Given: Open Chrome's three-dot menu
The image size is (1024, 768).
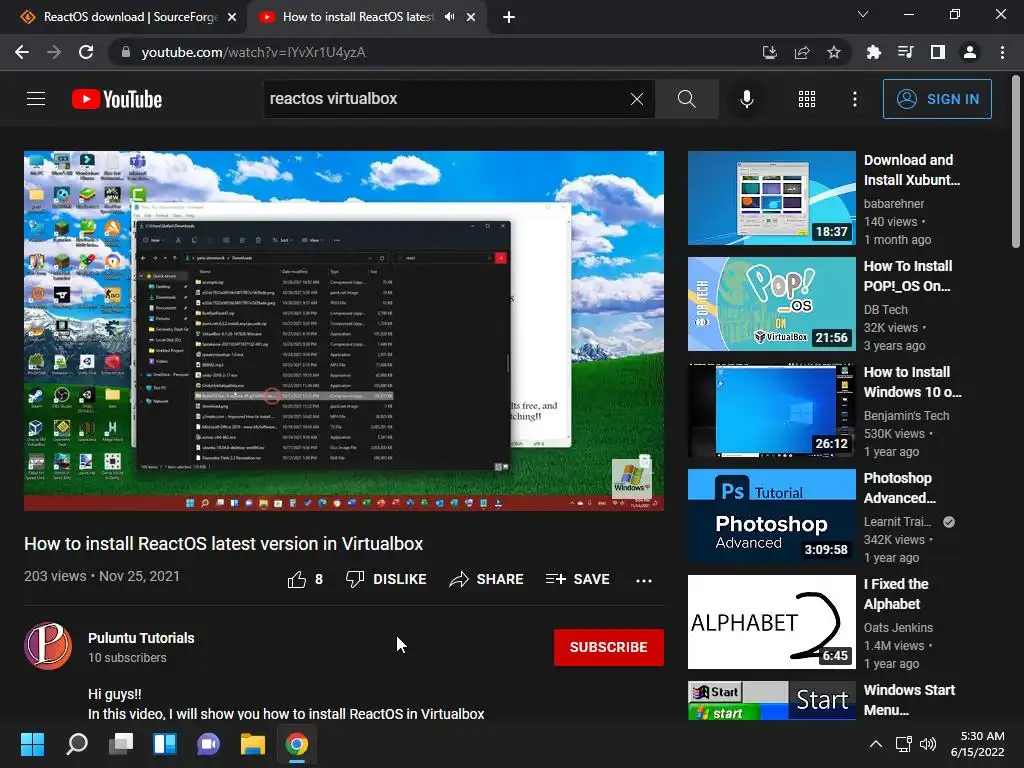Looking at the screenshot, I should tap(1002, 52).
